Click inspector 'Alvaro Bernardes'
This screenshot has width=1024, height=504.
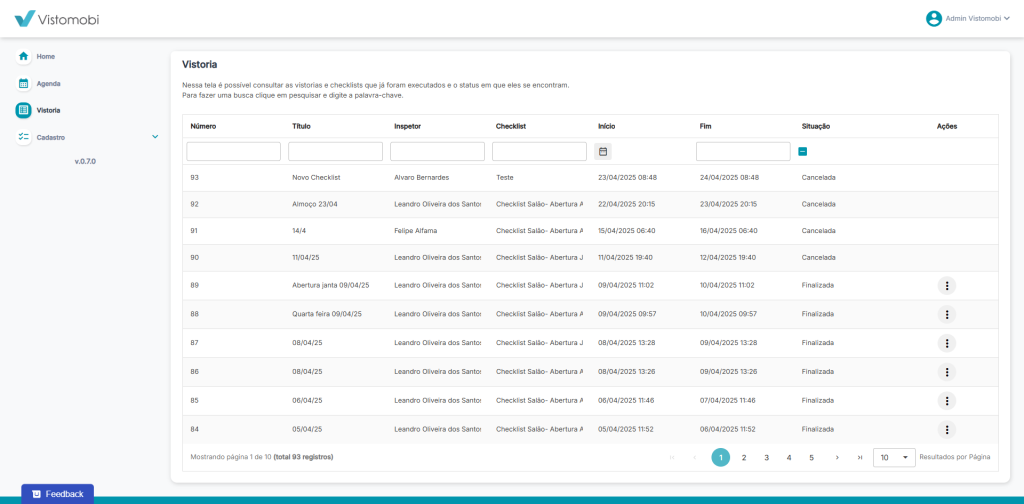point(422,177)
